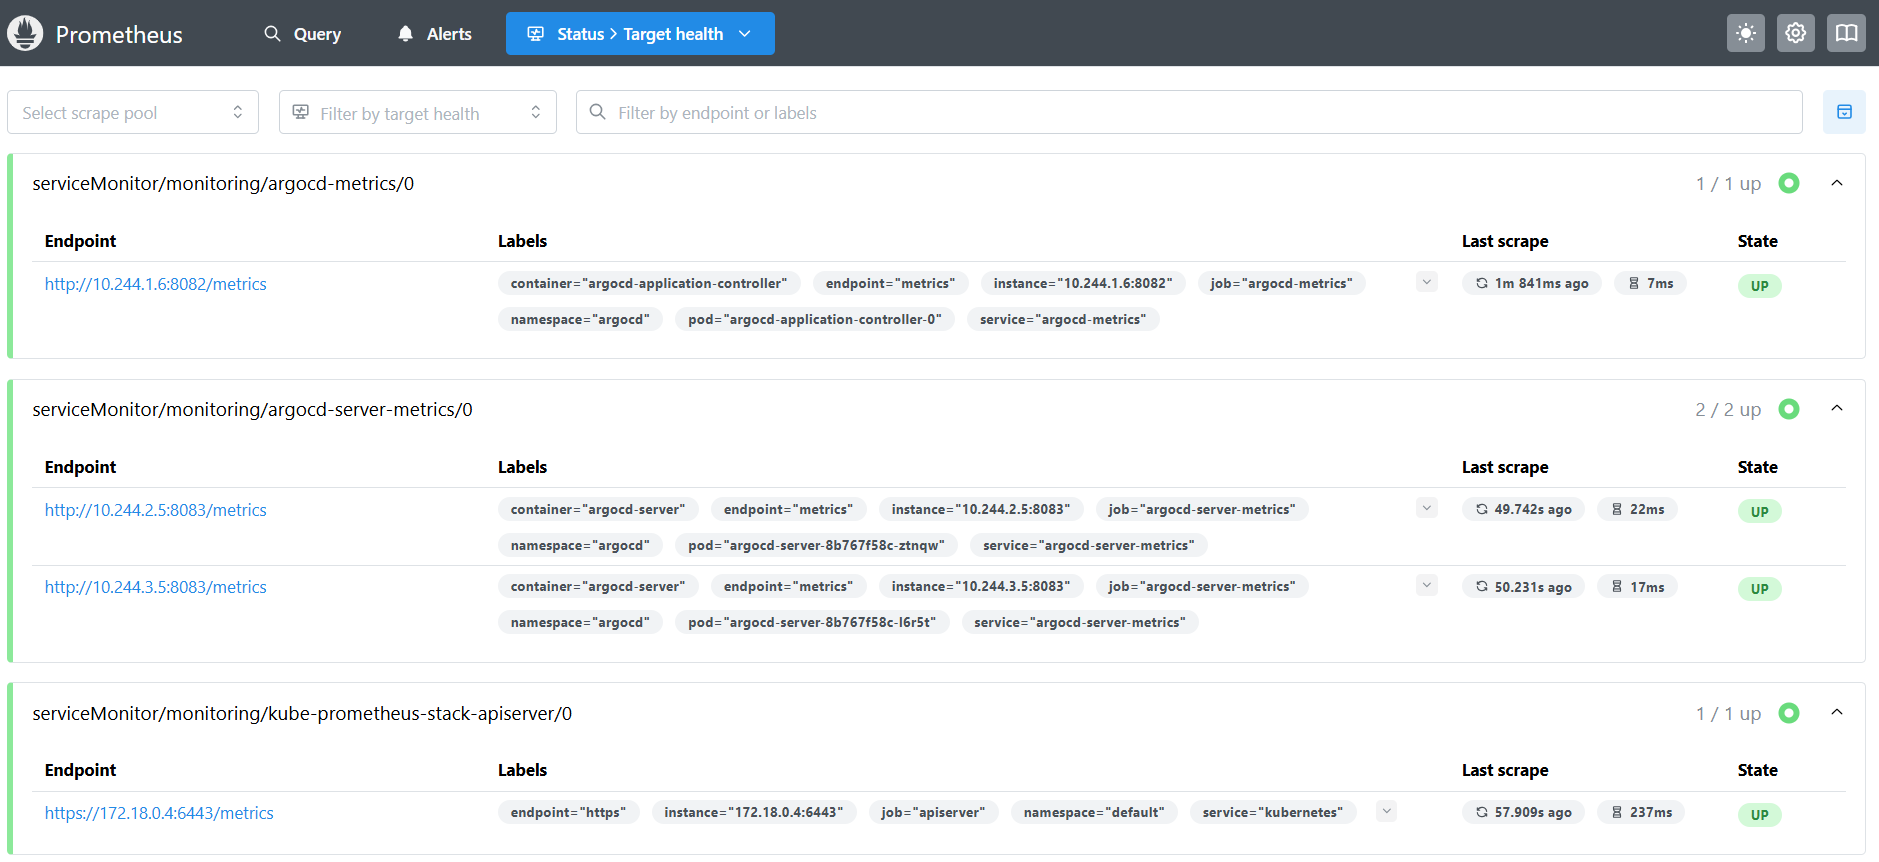Expand labels for 172.18.0.4:6443 target
This screenshot has height=862, width=1879.
1386,812
